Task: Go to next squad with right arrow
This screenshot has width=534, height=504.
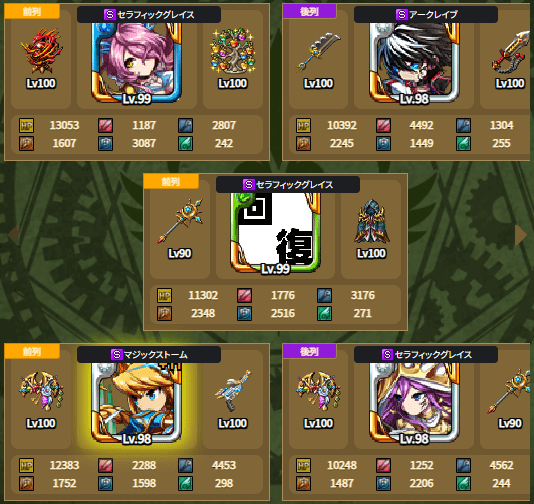Action: pyautogui.click(x=520, y=235)
